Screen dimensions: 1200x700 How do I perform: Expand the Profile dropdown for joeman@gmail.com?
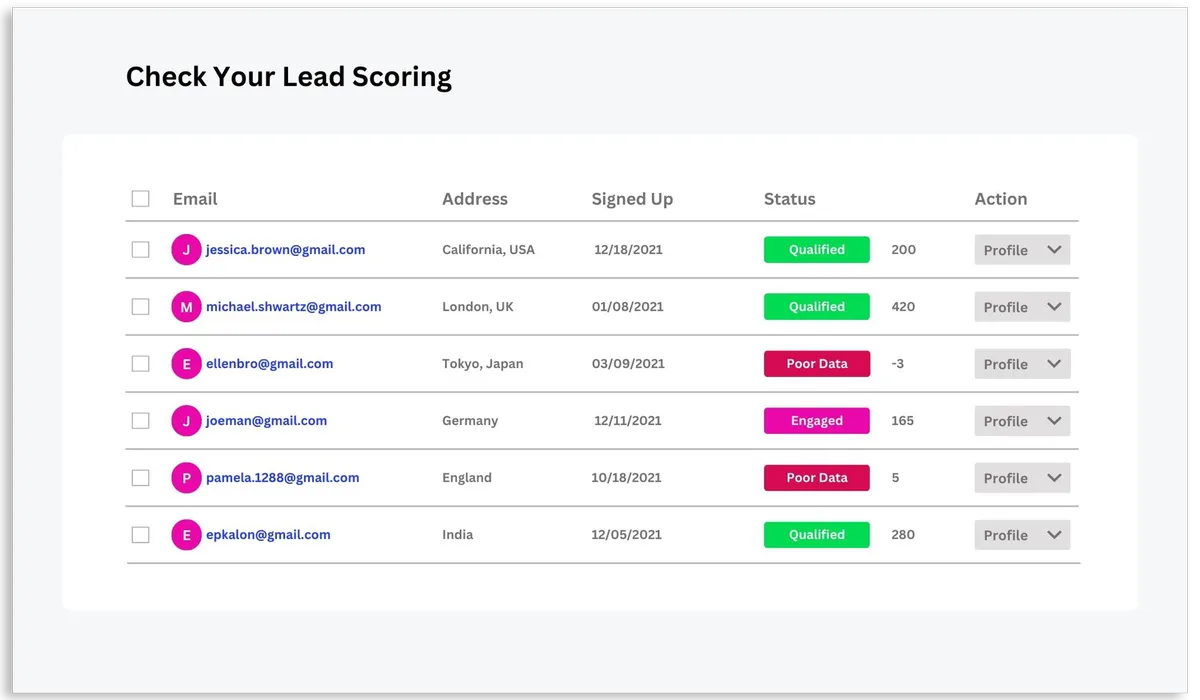pyautogui.click(x=1022, y=421)
